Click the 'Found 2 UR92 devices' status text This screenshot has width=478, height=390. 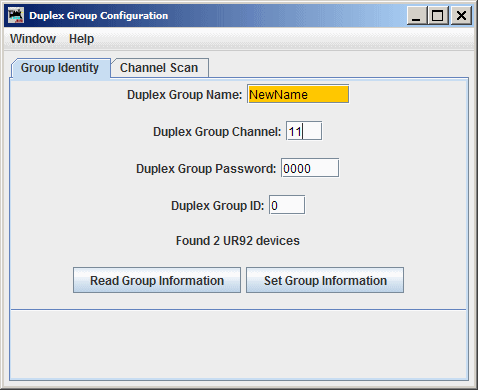point(238,241)
